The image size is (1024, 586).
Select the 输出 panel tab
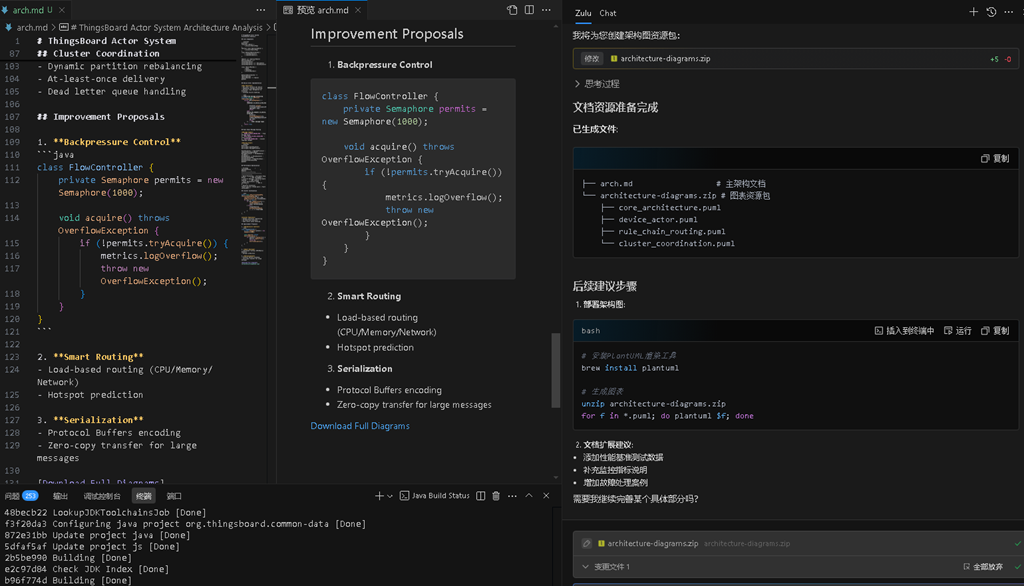pos(60,496)
